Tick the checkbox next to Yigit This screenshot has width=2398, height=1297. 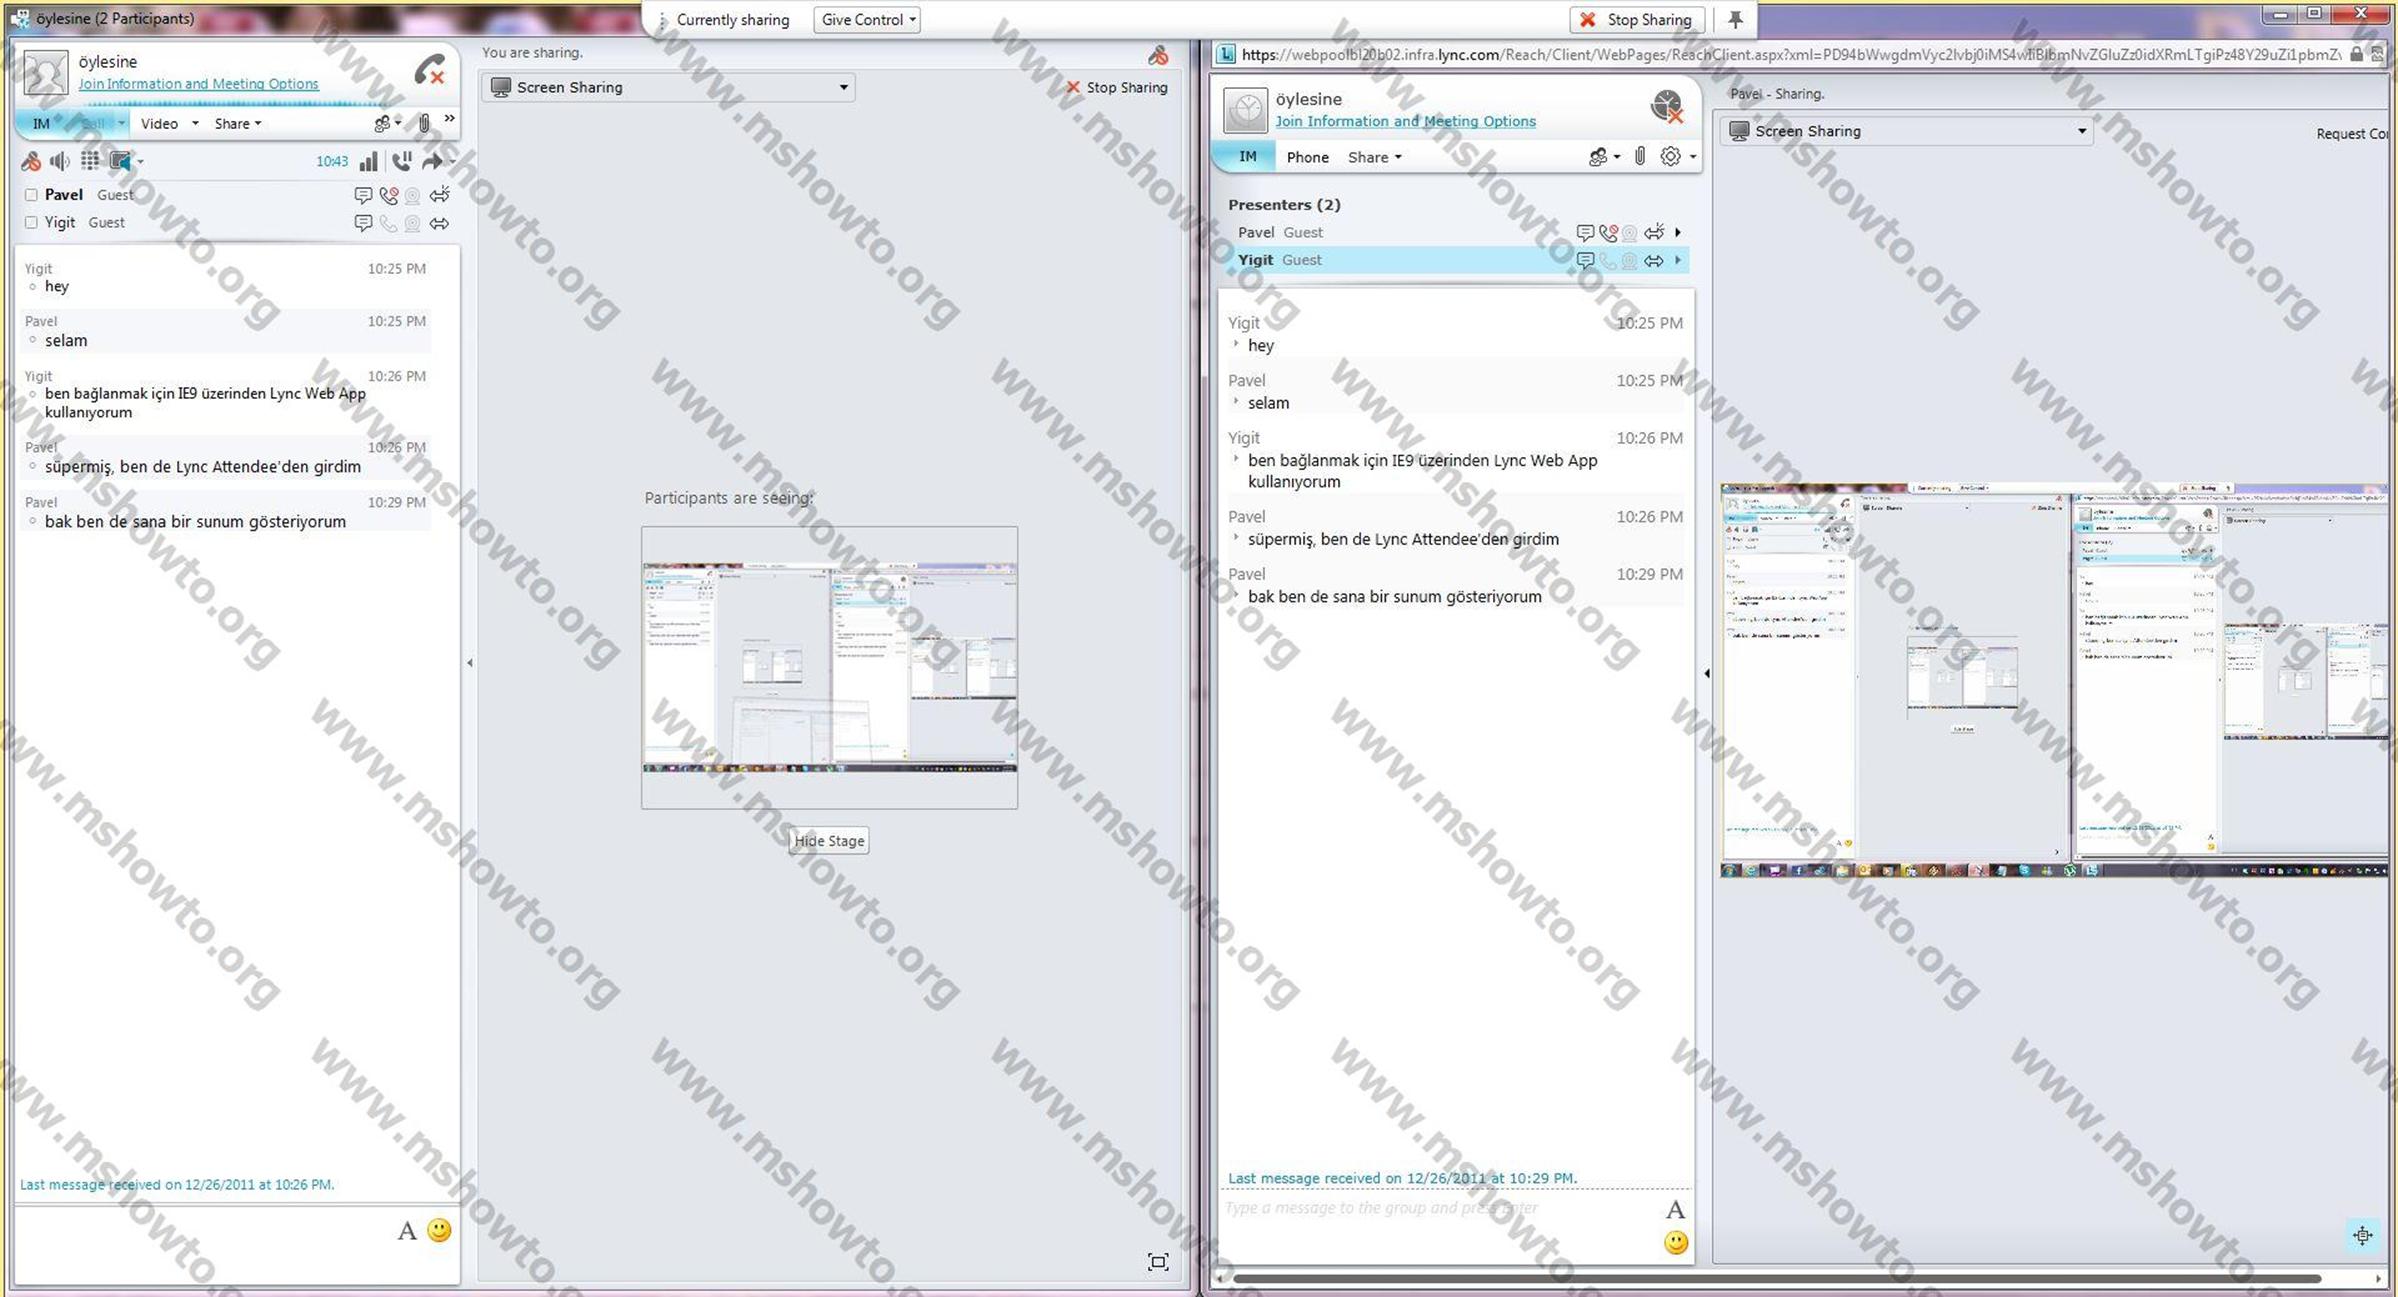[31, 223]
